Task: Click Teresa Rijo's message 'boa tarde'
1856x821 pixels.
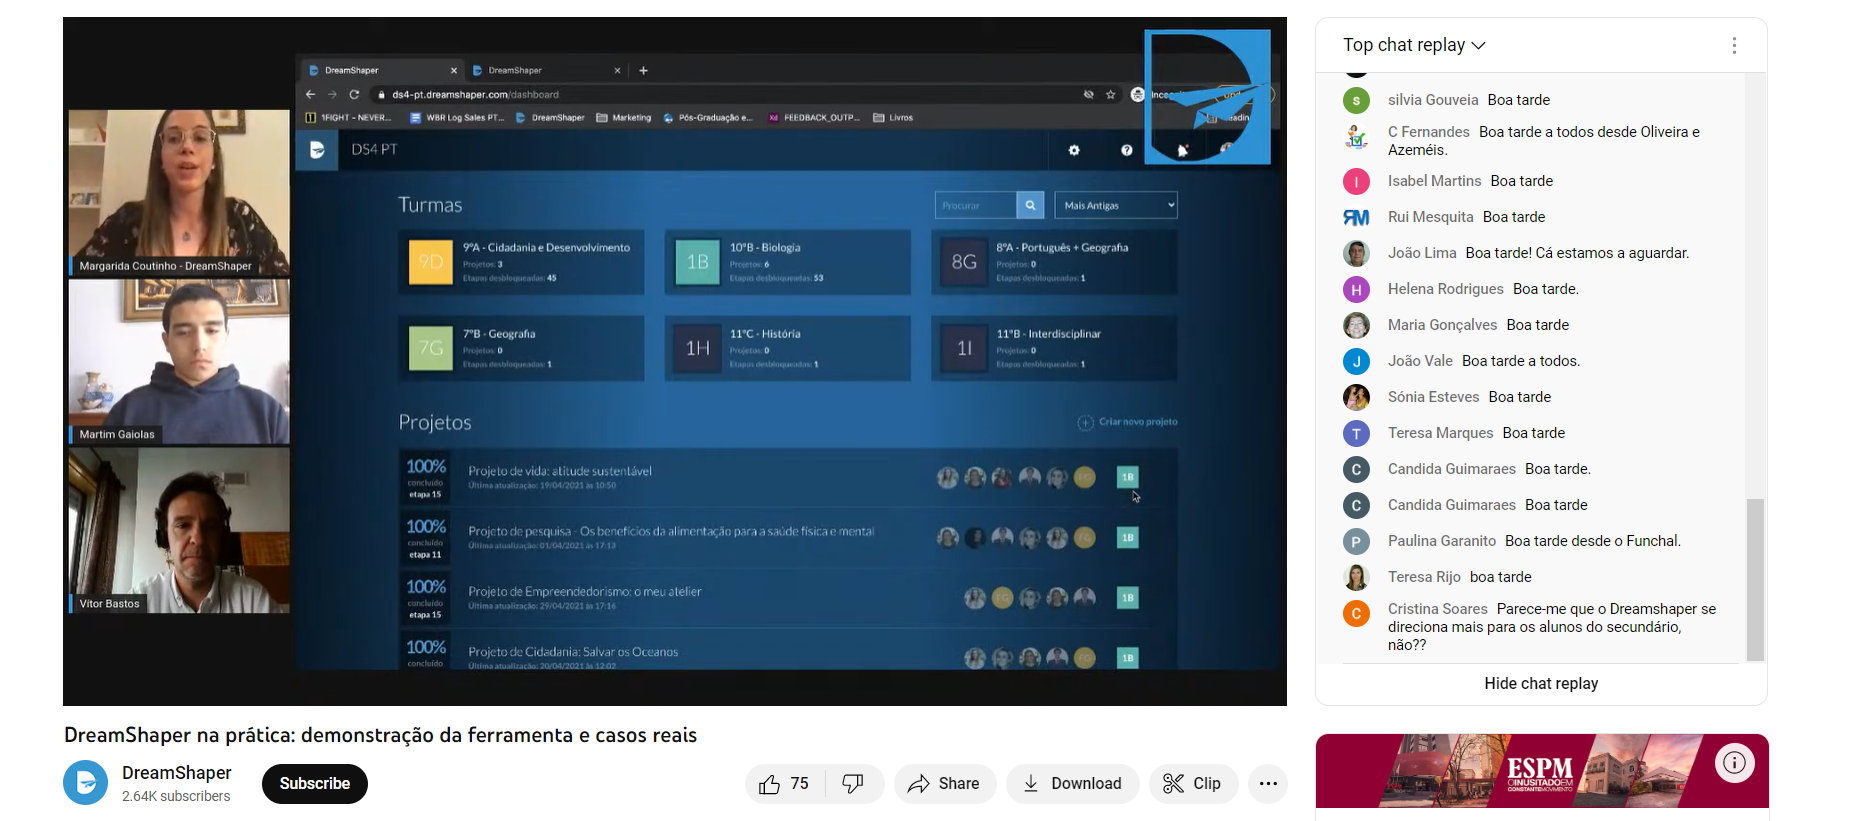Action: (x=1501, y=577)
